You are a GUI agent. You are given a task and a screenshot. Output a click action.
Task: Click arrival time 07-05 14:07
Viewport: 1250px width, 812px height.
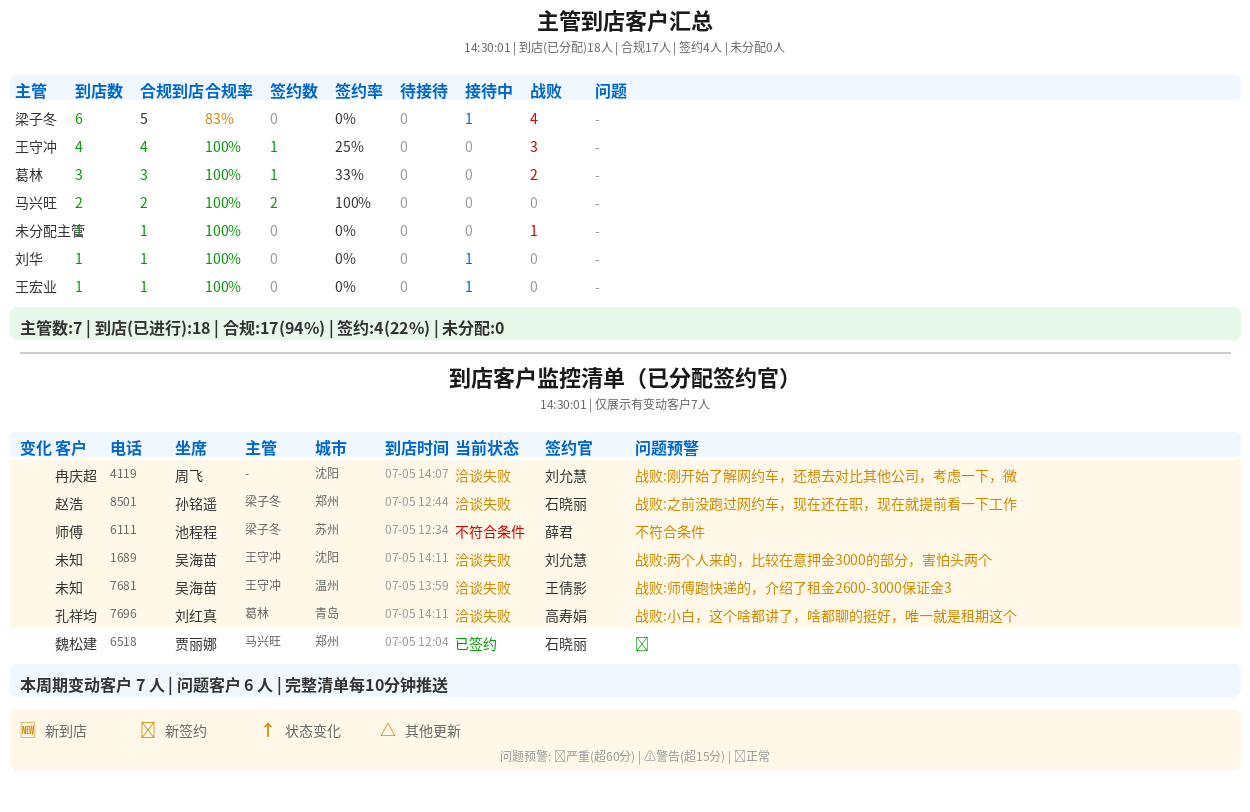417,473
